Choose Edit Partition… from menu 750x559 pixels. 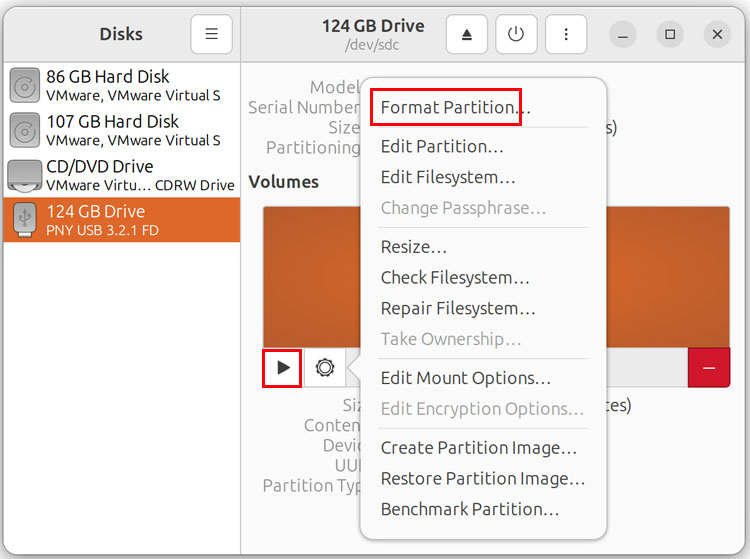pos(442,146)
